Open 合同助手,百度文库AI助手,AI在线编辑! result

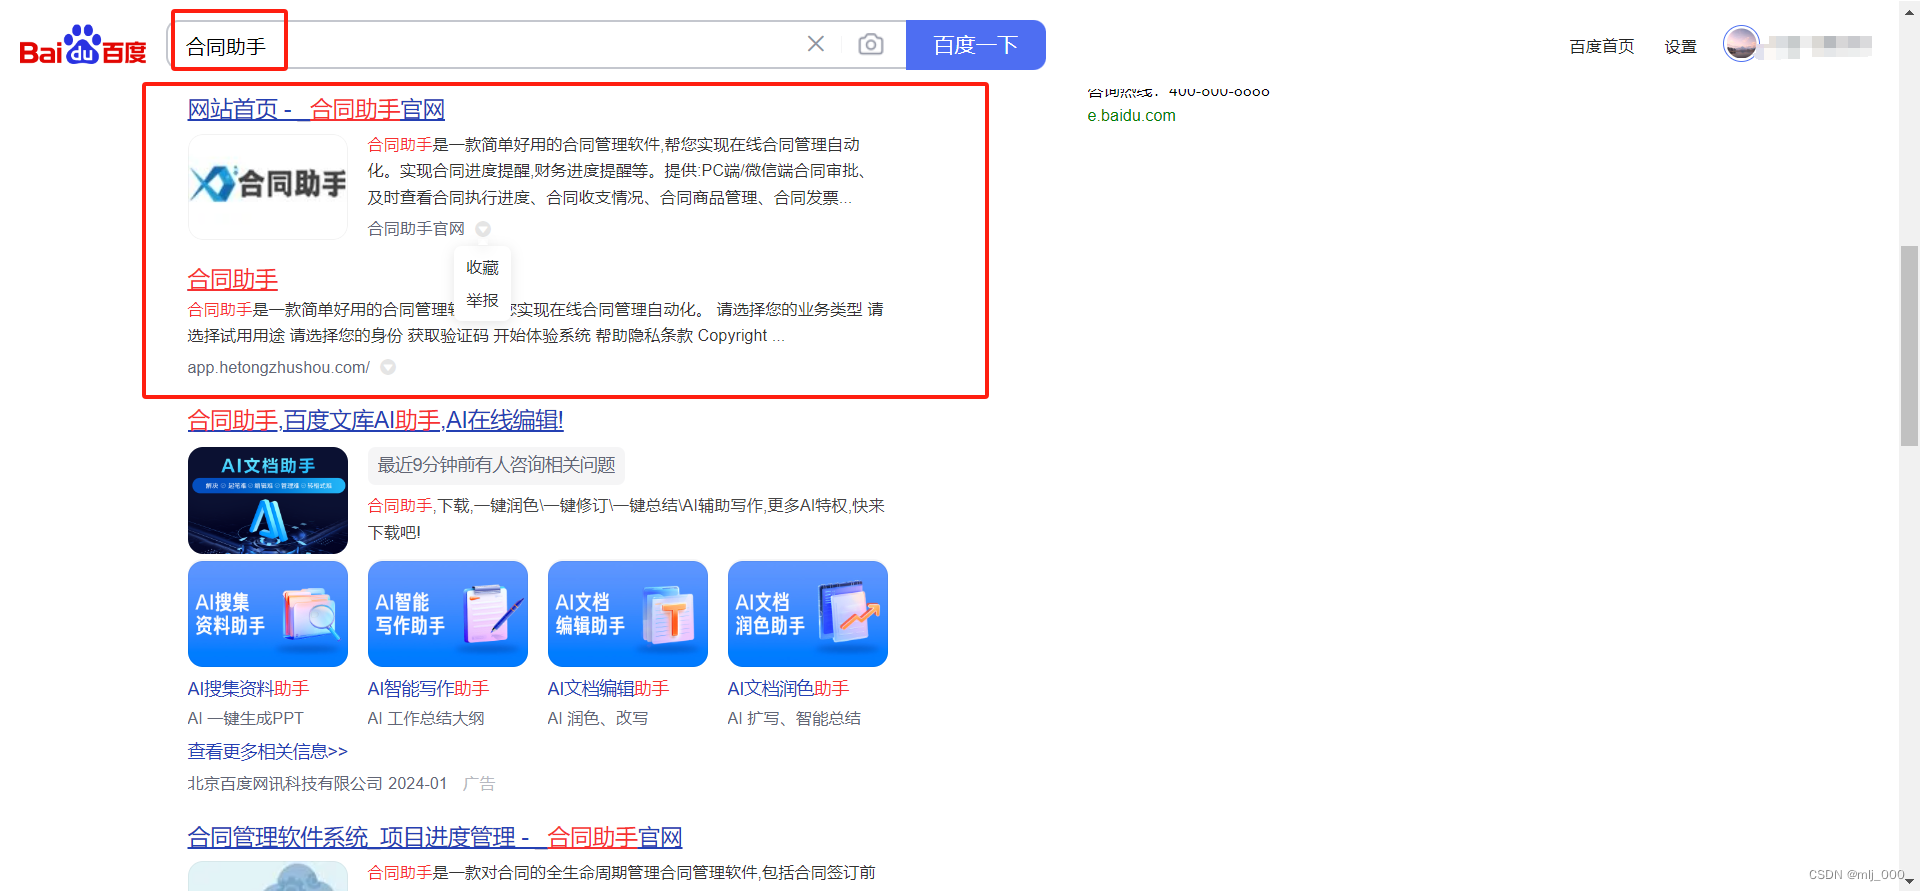click(x=375, y=420)
